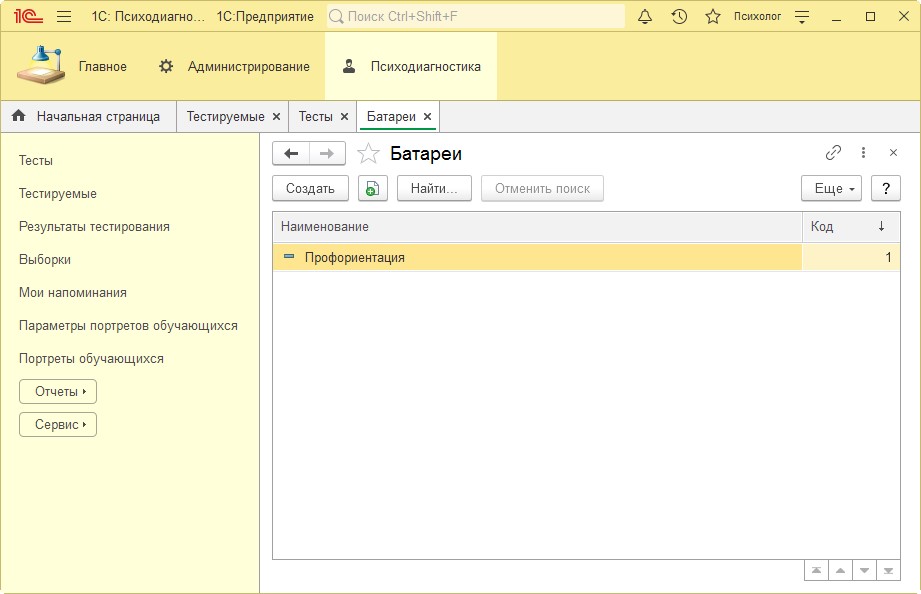Get link to the Батареи list

(x=833, y=153)
